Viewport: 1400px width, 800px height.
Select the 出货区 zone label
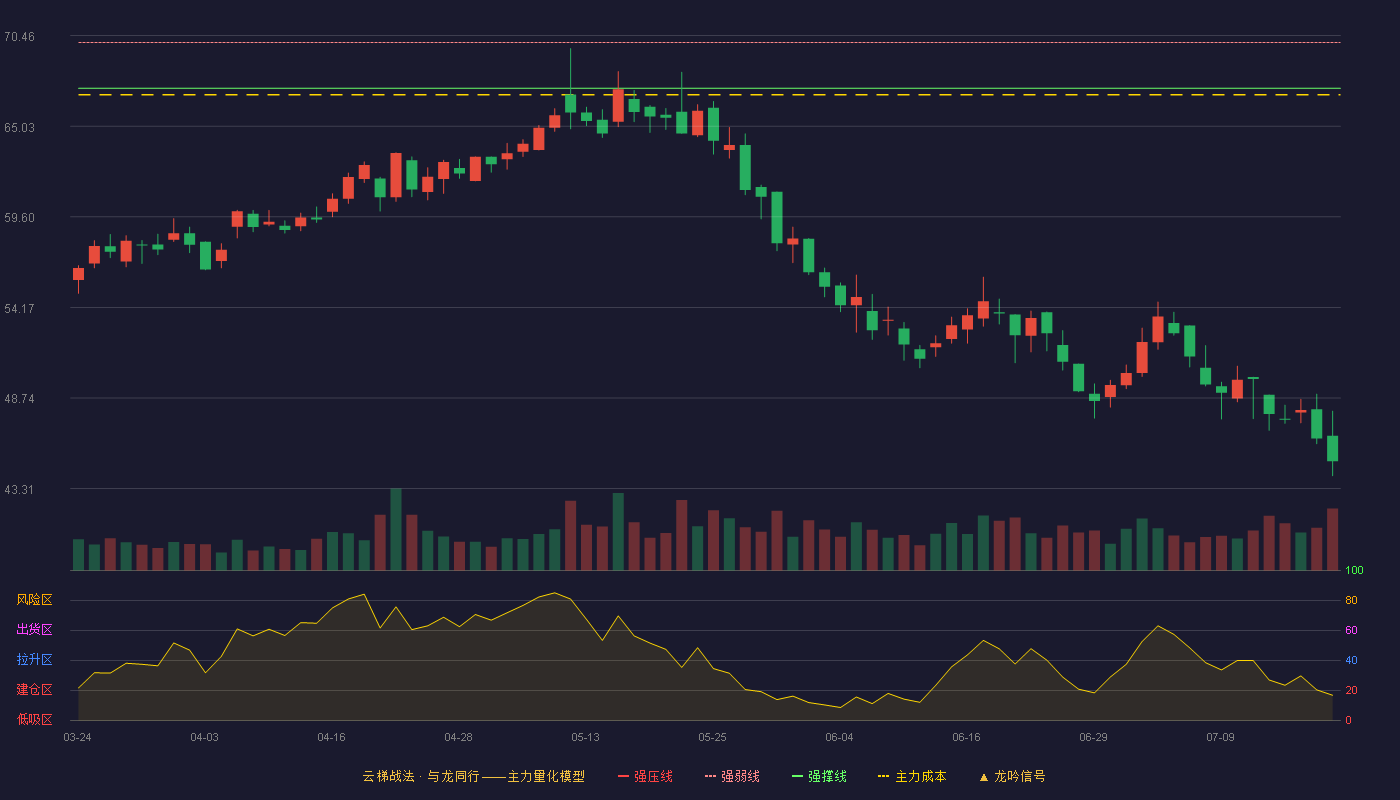coord(34,630)
